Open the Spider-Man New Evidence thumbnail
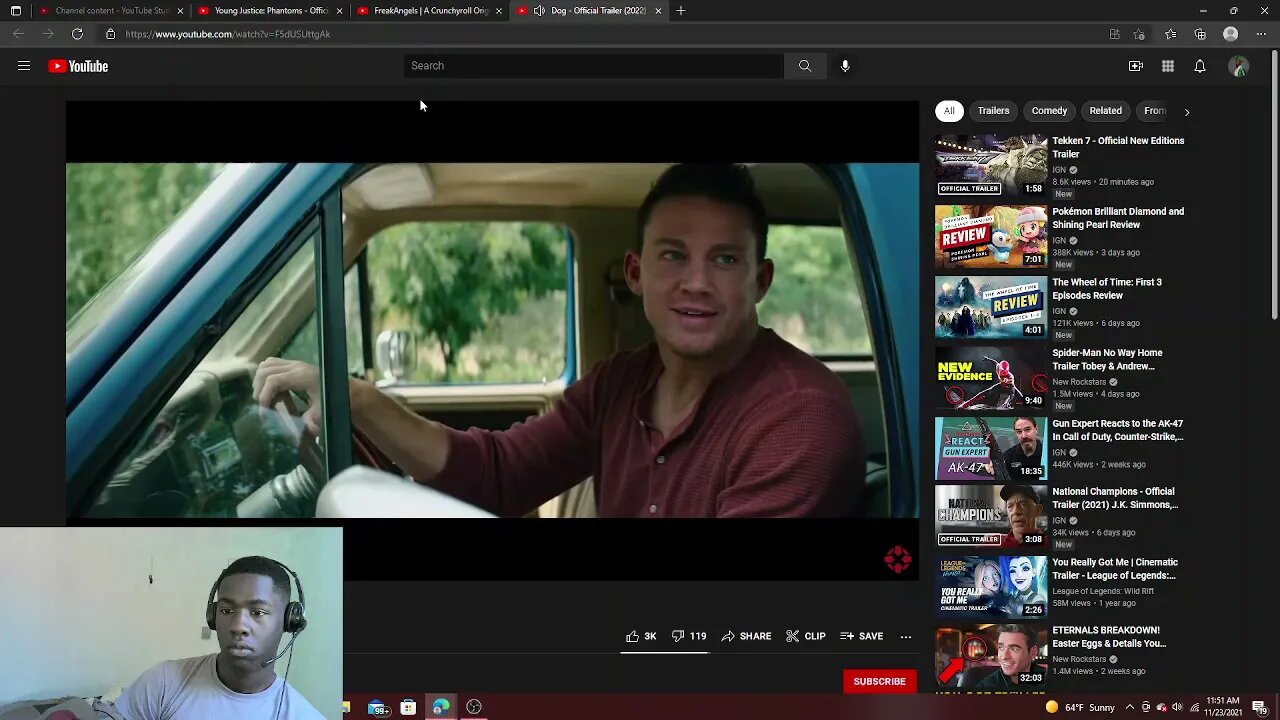 991,377
